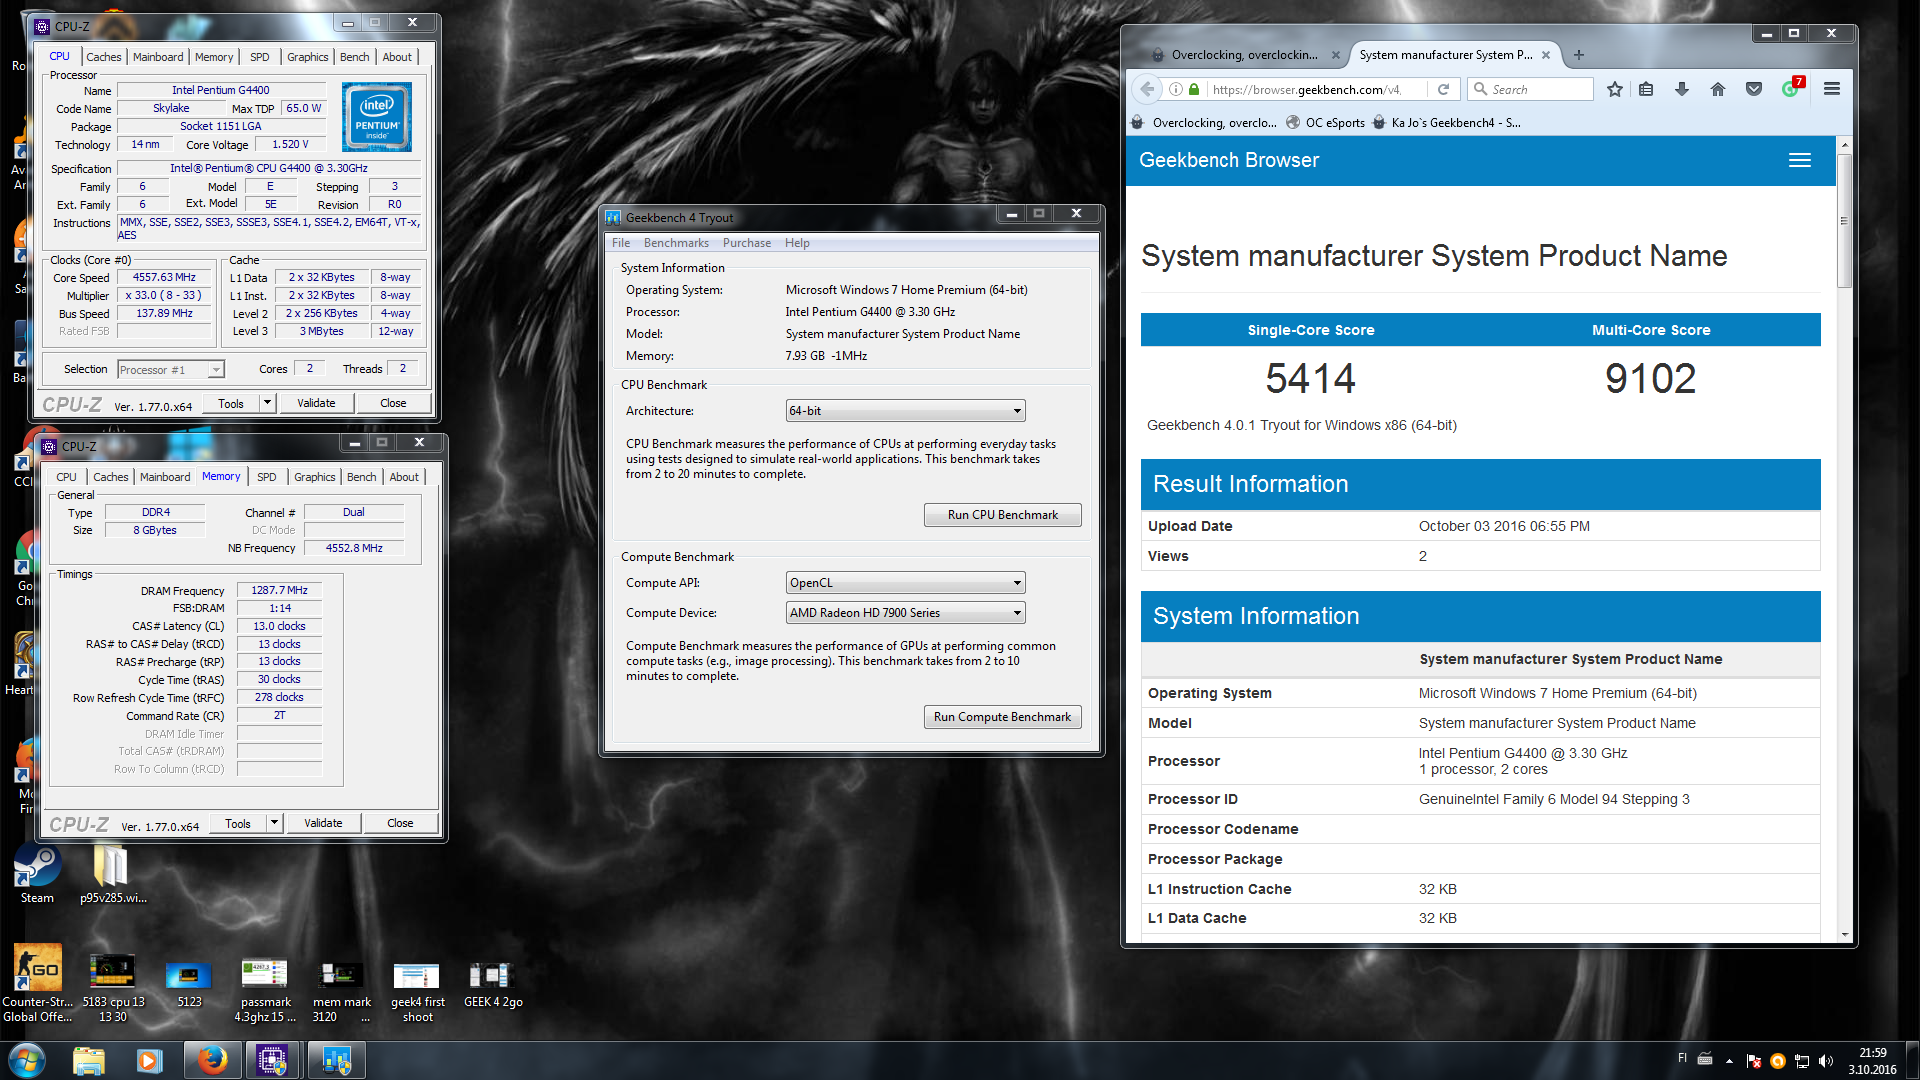Click the network tray icon
Viewport: 1920px width, 1080px height.
tap(1802, 1061)
